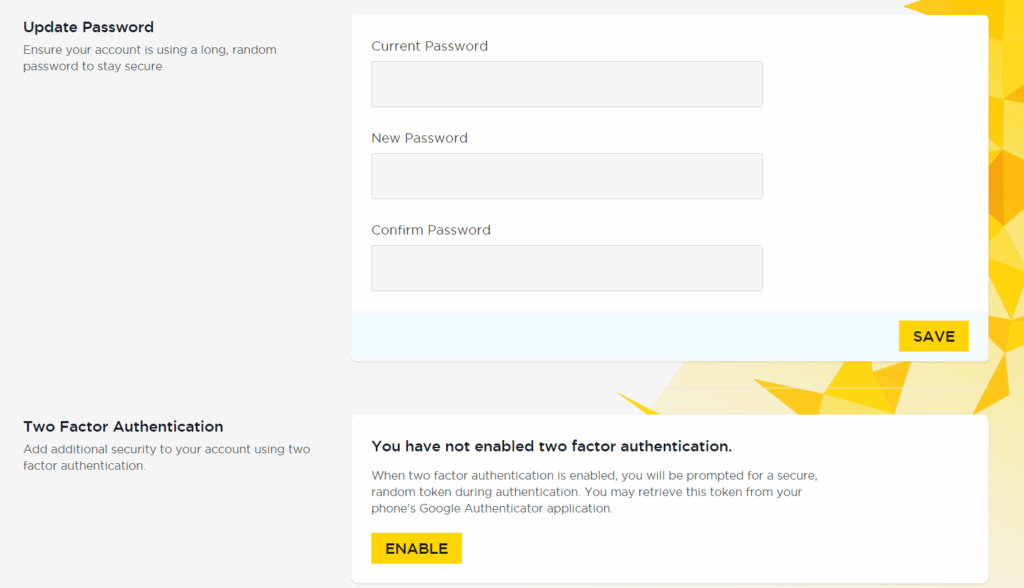Click the 'Add additional security' description text
Image resolution: width=1024 pixels, height=588 pixels.
click(167, 457)
